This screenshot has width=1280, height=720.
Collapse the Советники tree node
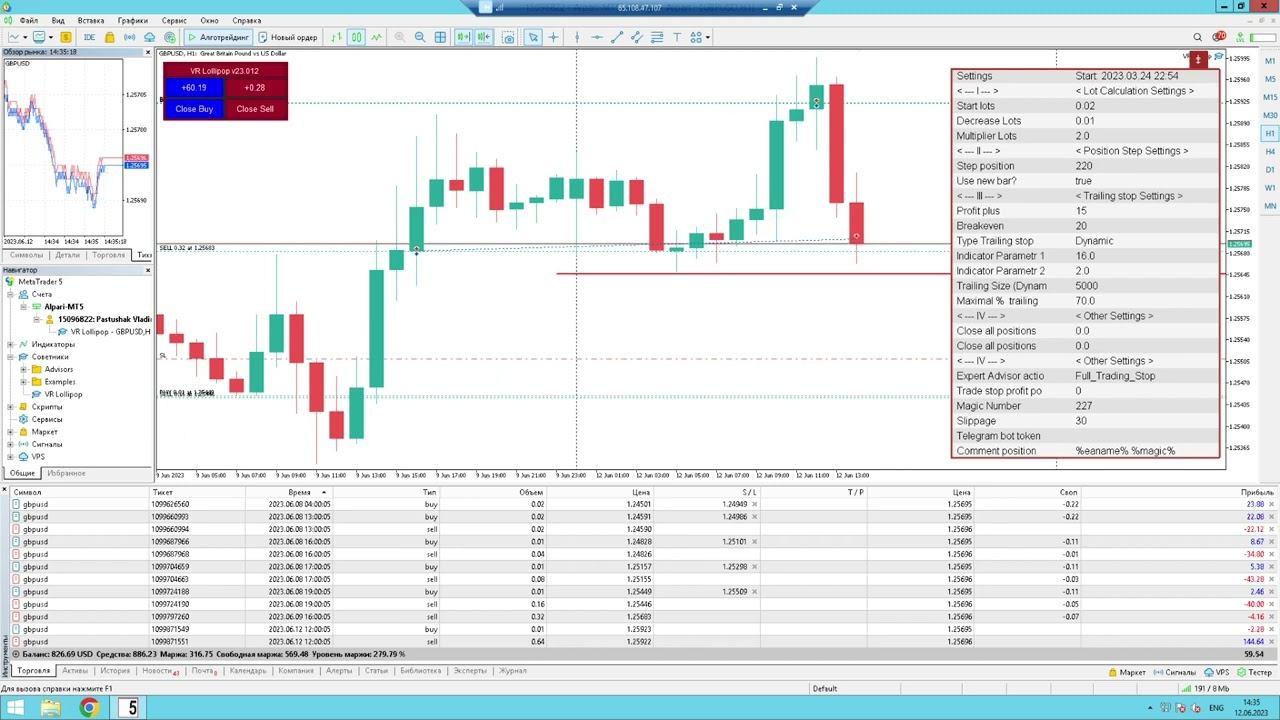[x=11, y=357]
